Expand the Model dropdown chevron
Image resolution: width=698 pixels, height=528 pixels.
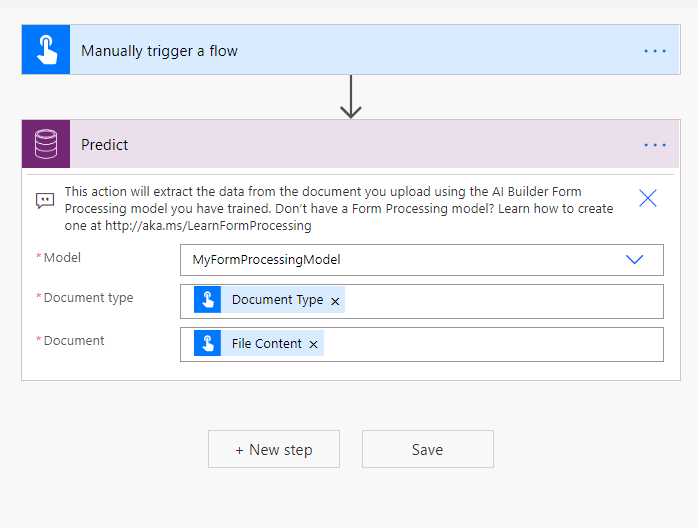click(x=634, y=259)
